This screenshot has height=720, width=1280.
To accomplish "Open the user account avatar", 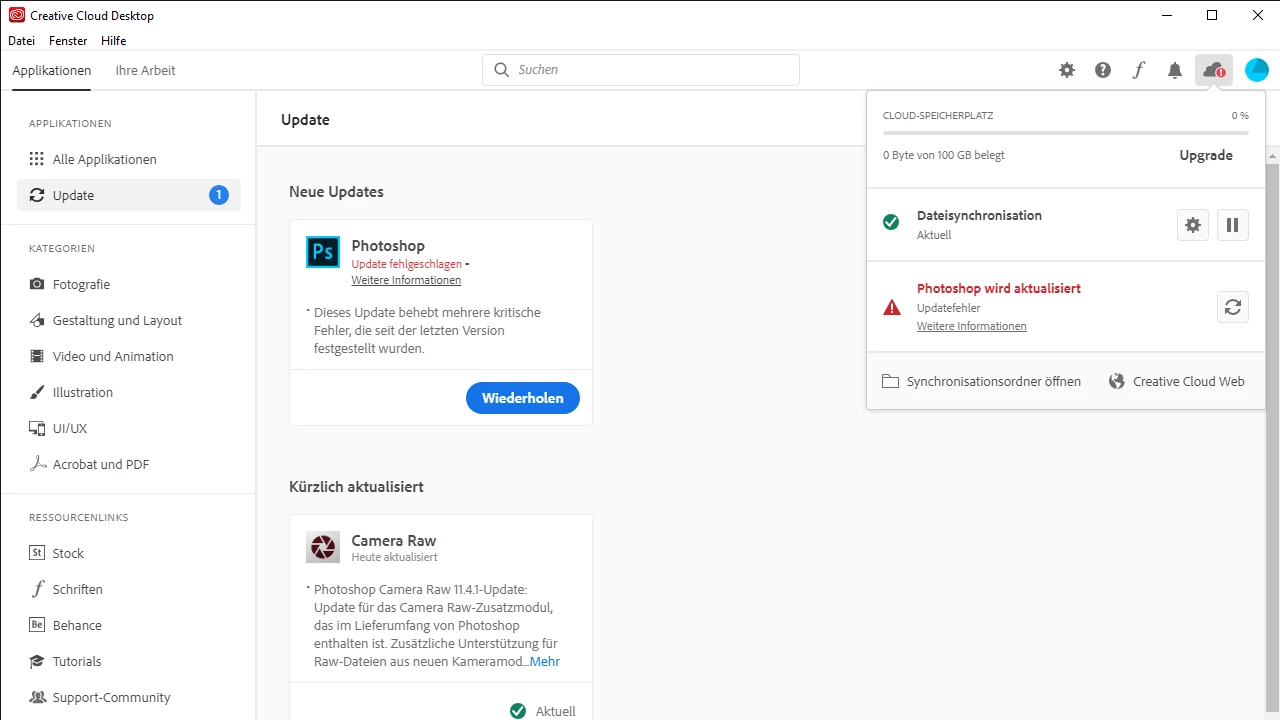I will [1256, 70].
